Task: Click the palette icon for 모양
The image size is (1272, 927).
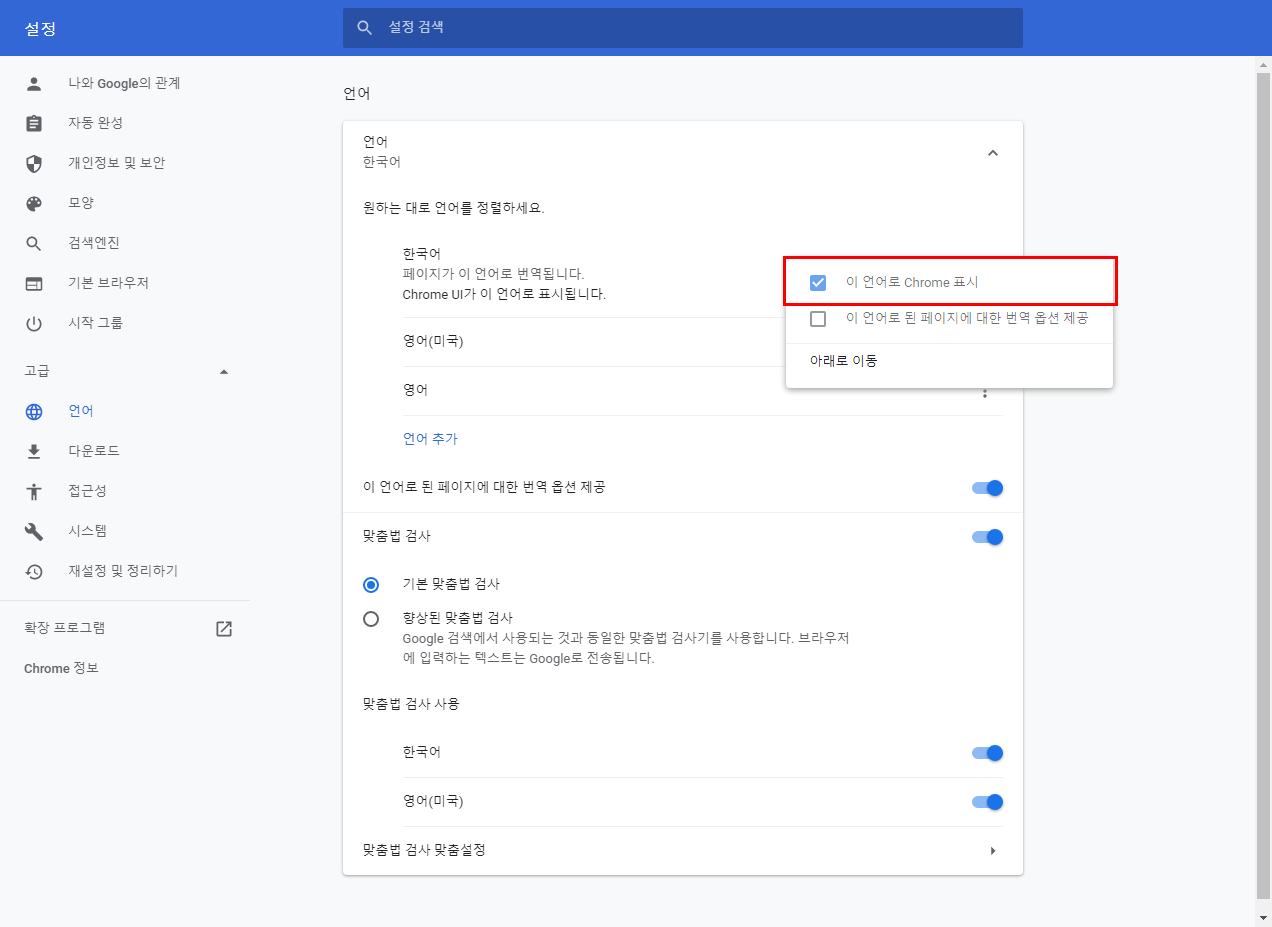Action: tap(34, 203)
